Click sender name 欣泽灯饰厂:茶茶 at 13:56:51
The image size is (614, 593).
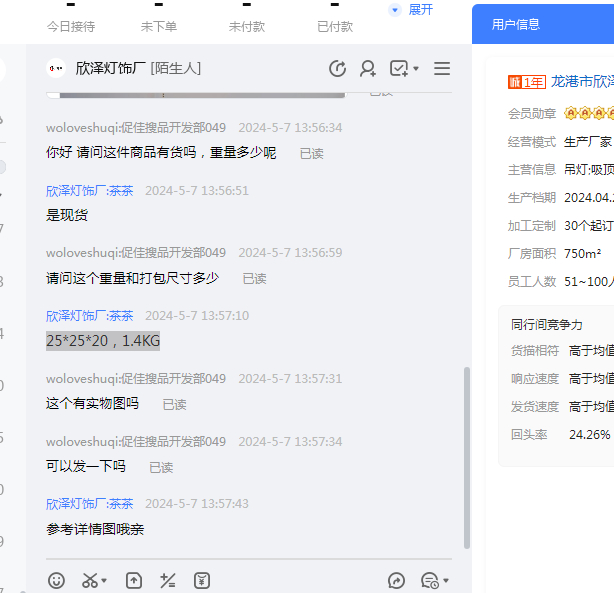(90, 190)
